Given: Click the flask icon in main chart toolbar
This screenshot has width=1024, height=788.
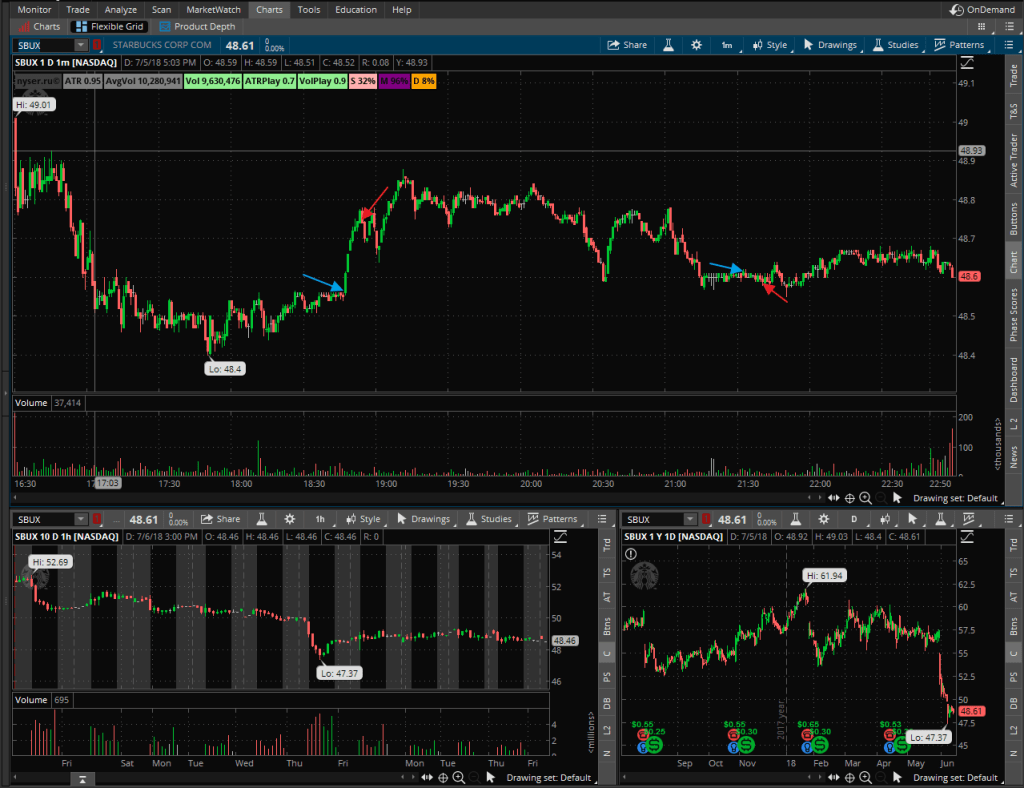Looking at the screenshot, I should coord(667,45).
